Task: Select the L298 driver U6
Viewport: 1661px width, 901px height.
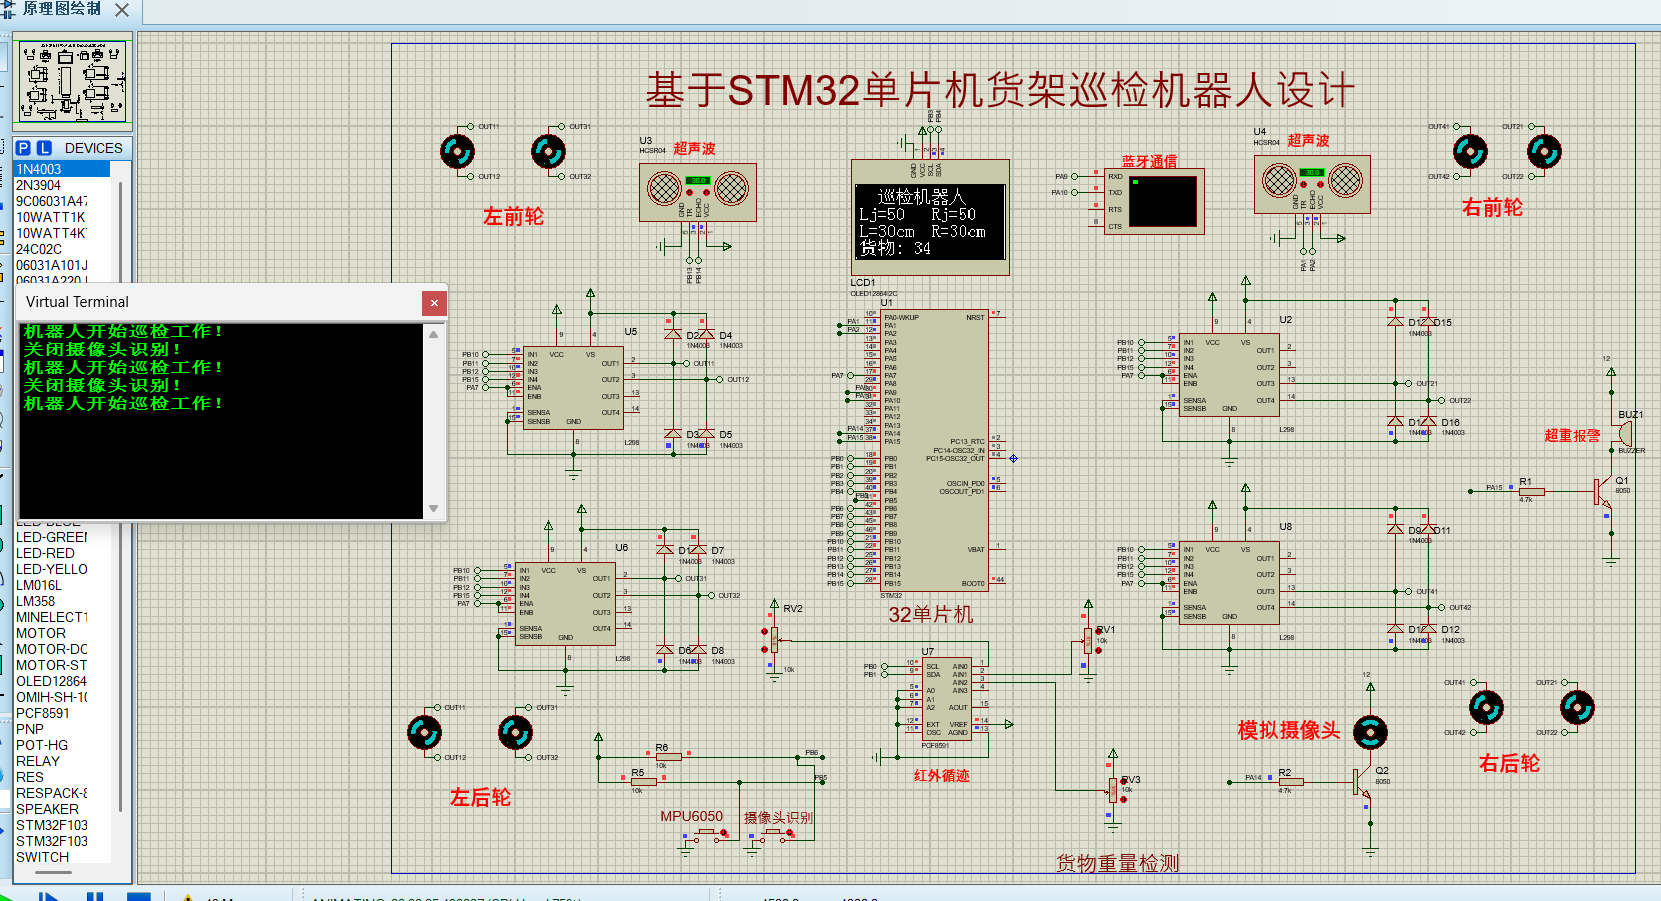Action: [566, 603]
